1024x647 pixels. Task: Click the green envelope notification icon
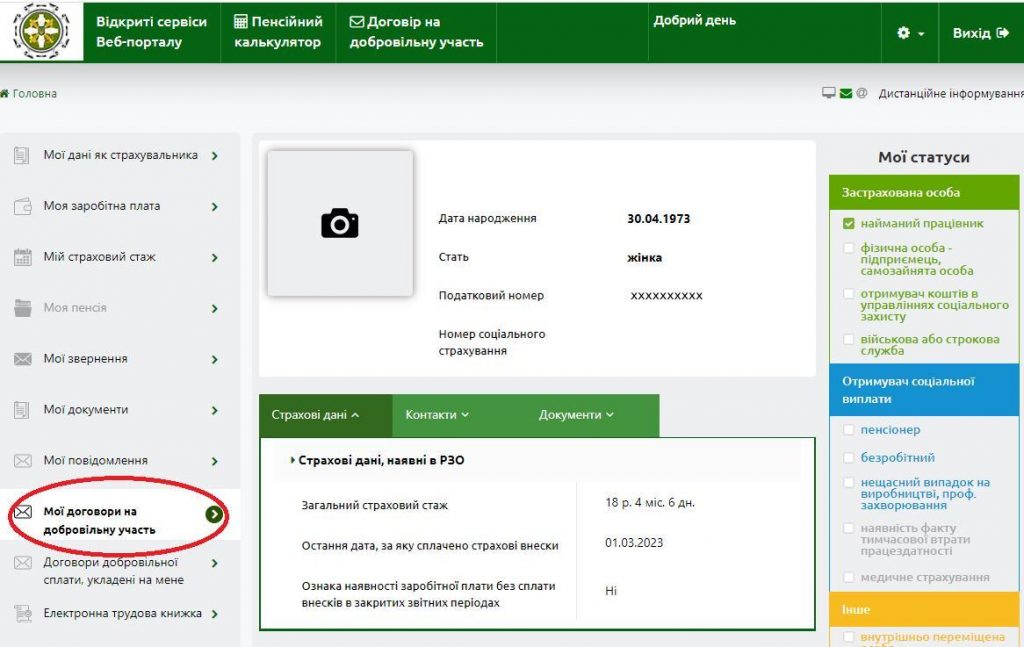846,93
